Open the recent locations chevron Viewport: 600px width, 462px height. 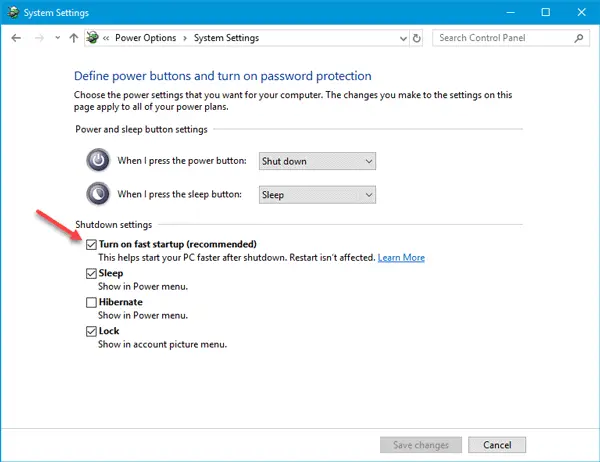coord(57,38)
